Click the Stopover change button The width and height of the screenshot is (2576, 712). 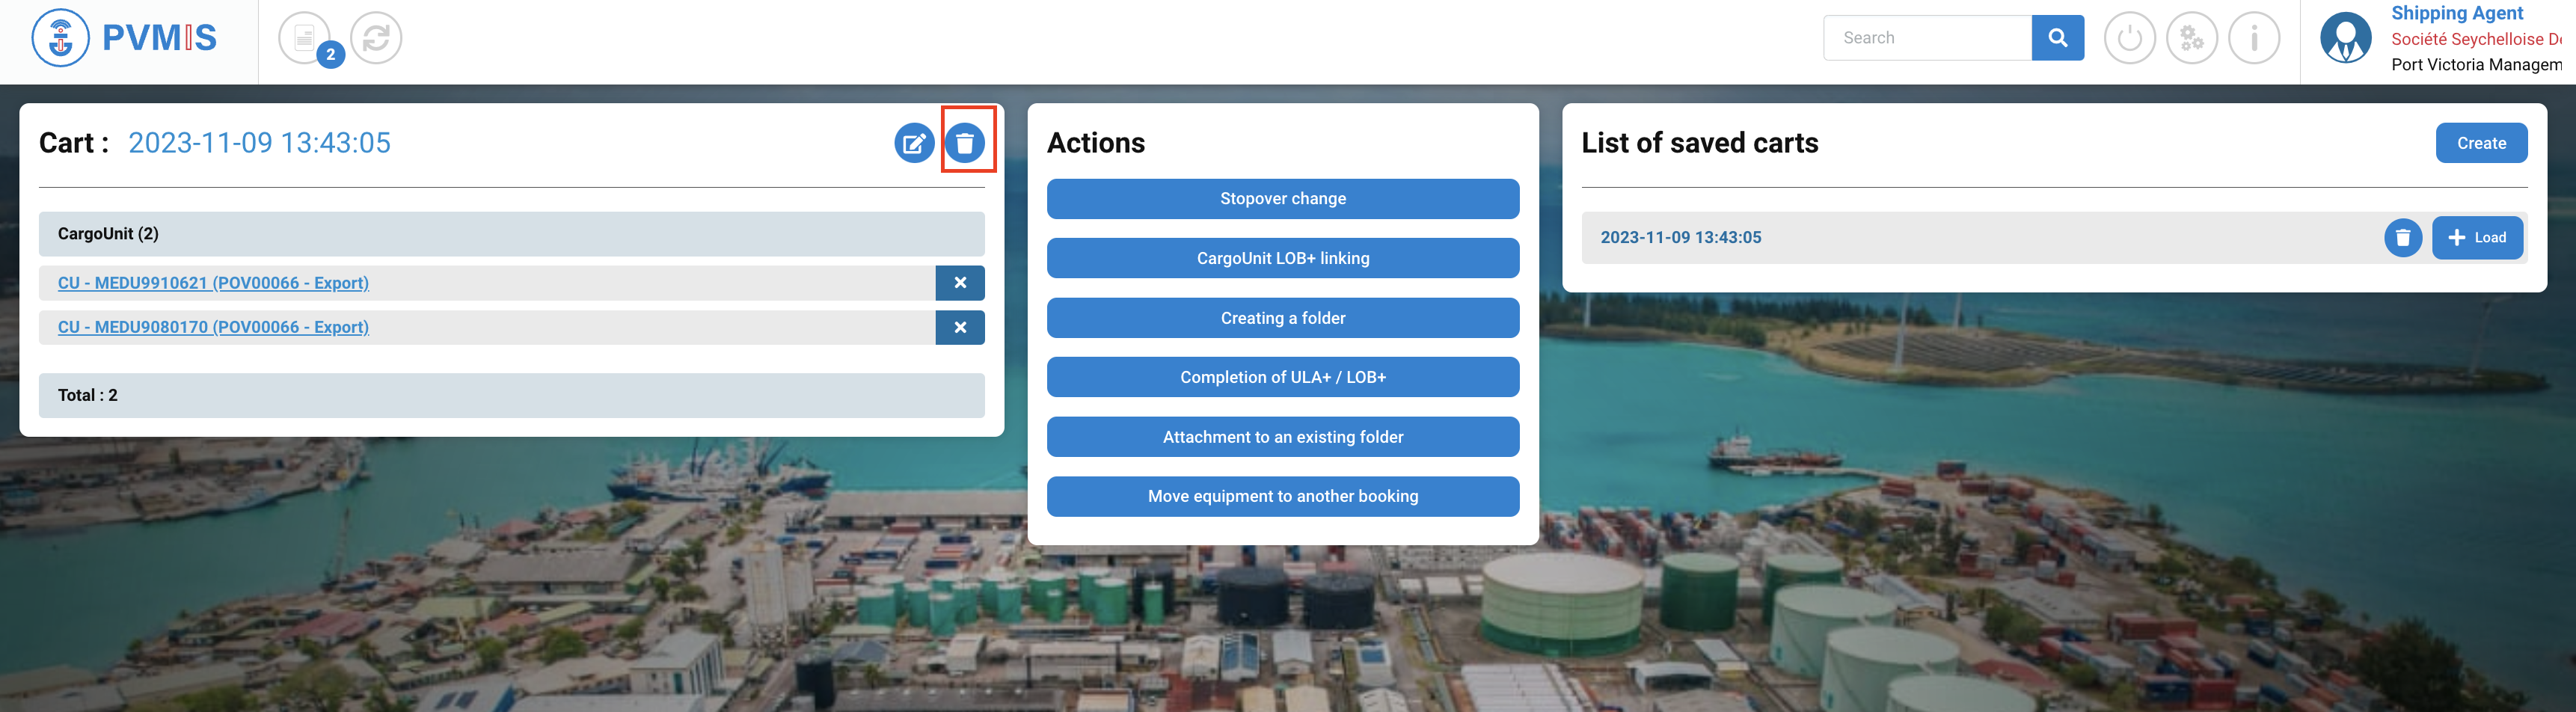(x=1282, y=199)
